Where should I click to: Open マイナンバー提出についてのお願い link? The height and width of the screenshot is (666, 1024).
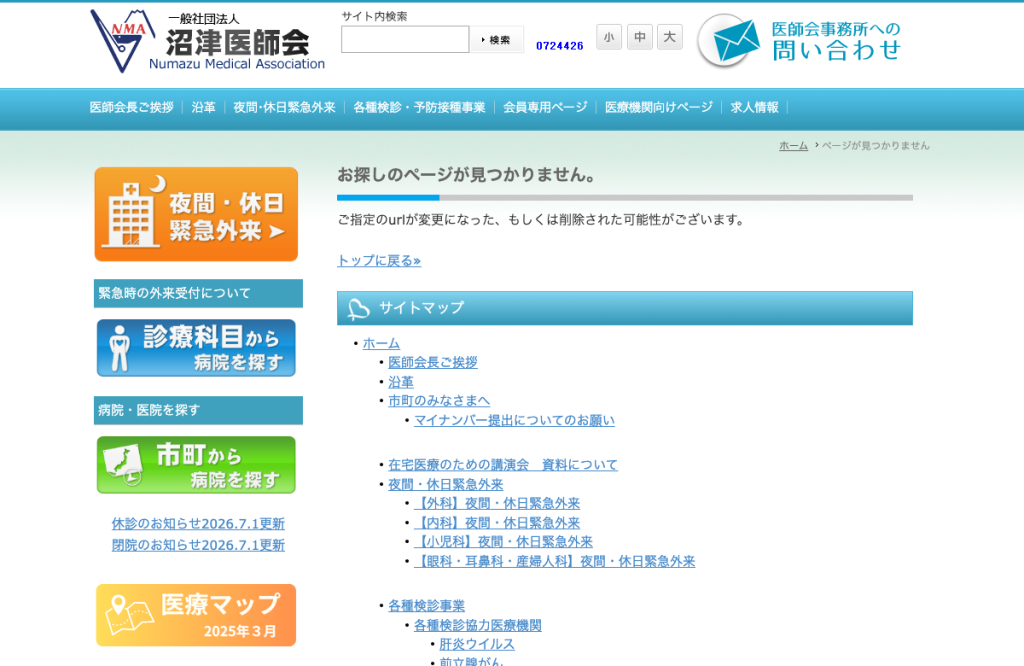515,420
